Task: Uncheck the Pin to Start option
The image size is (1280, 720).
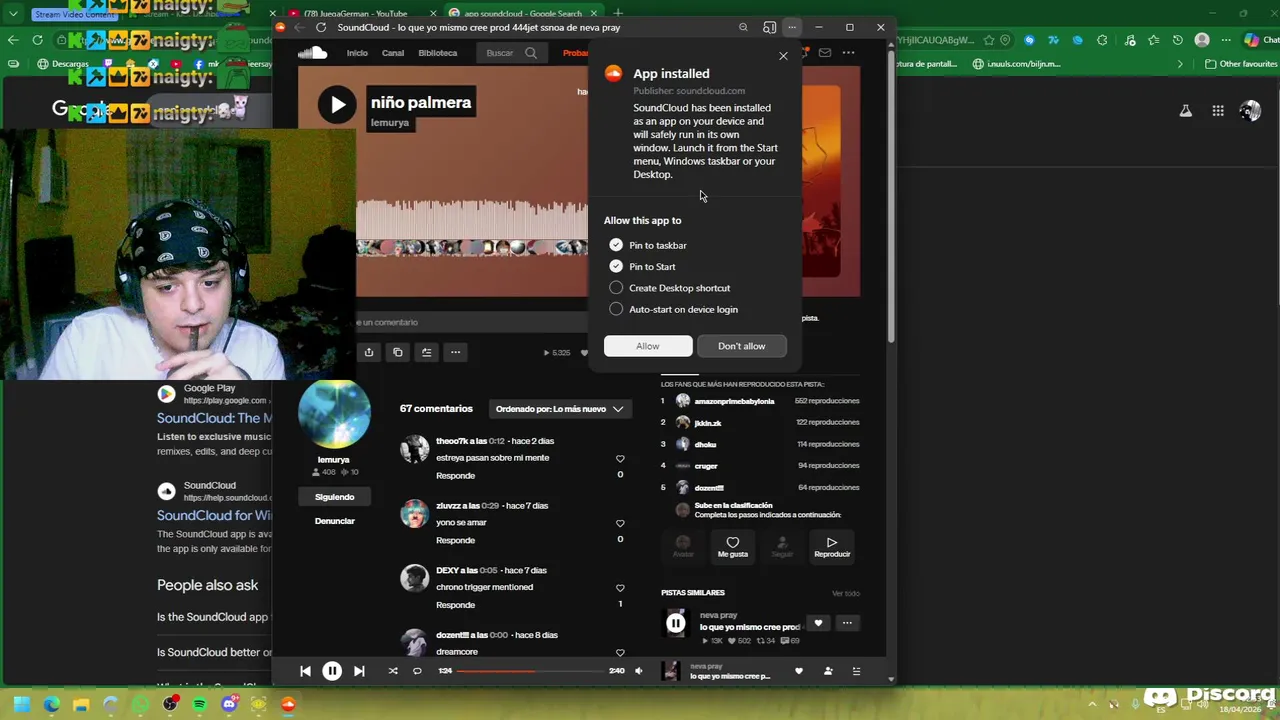Action: pos(616,266)
